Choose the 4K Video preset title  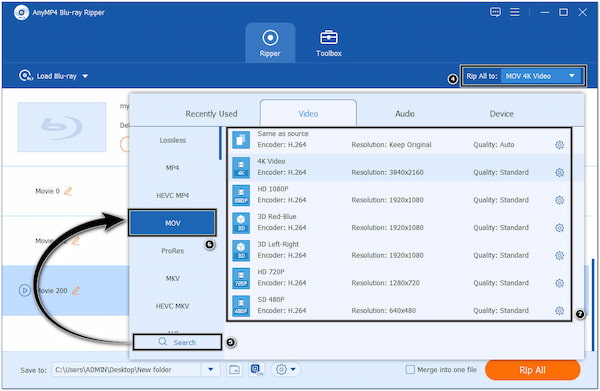coord(271,161)
